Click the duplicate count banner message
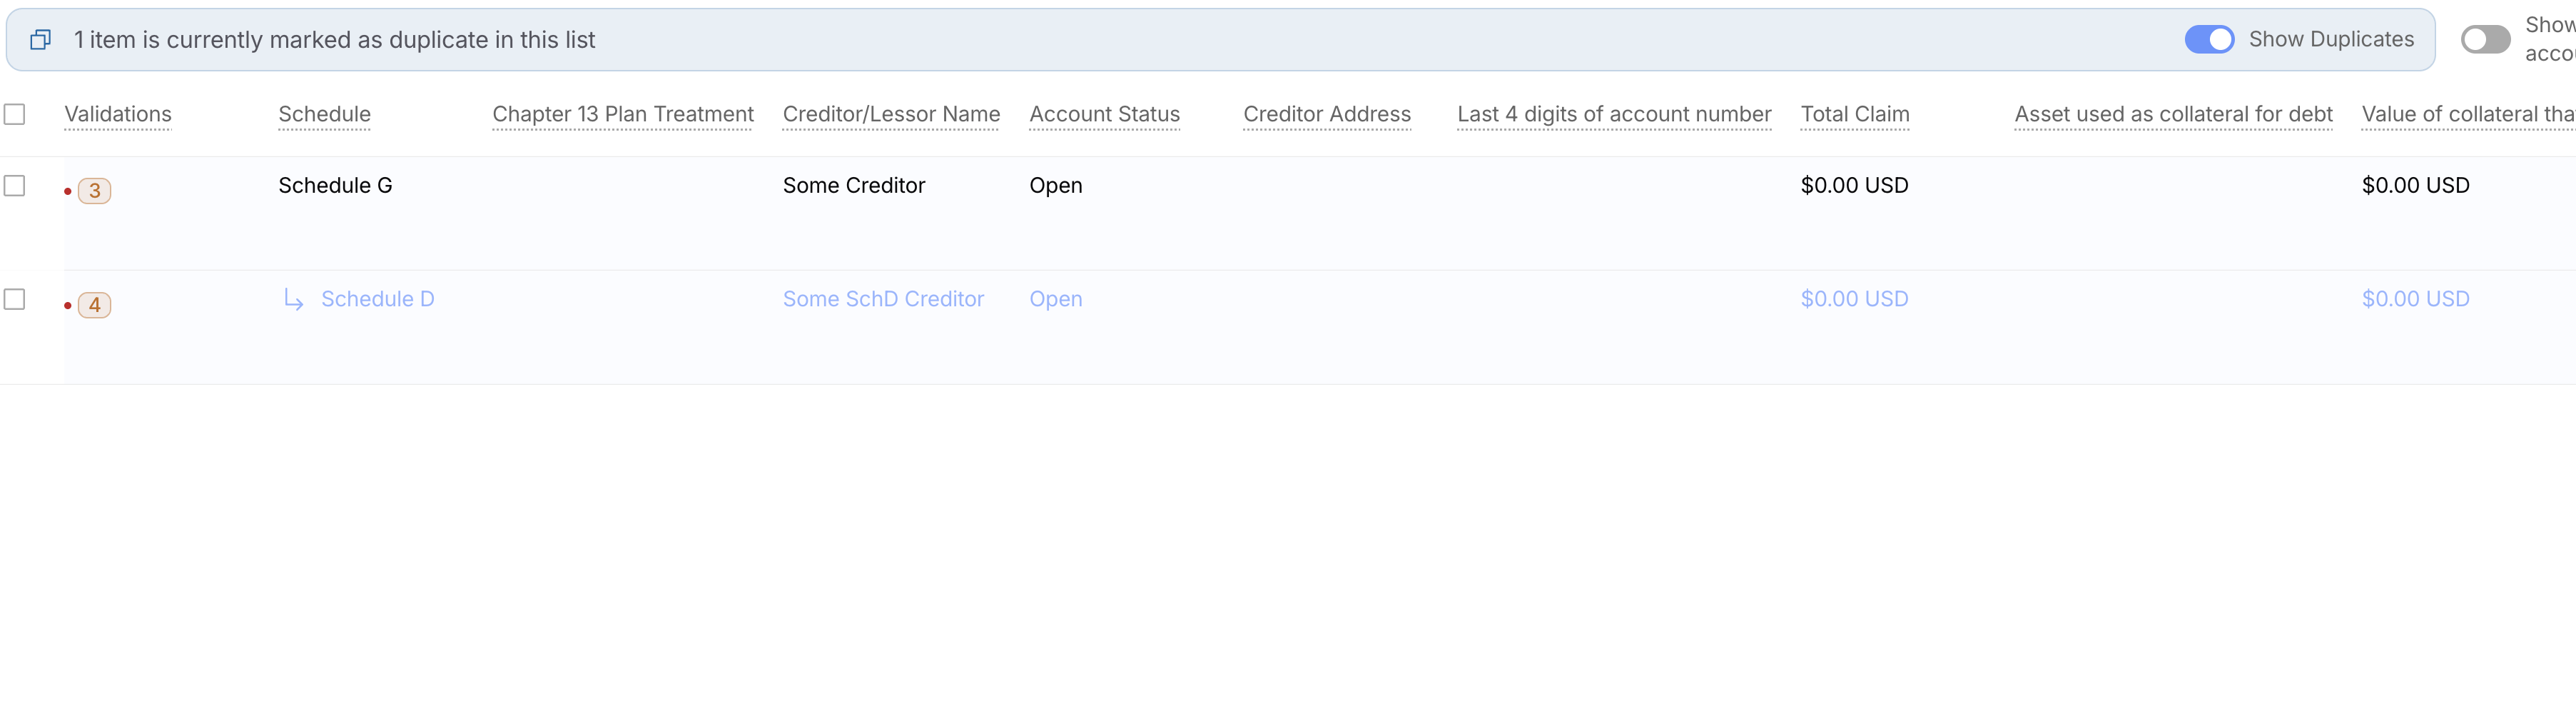This screenshot has height=704, width=2576. [334, 40]
